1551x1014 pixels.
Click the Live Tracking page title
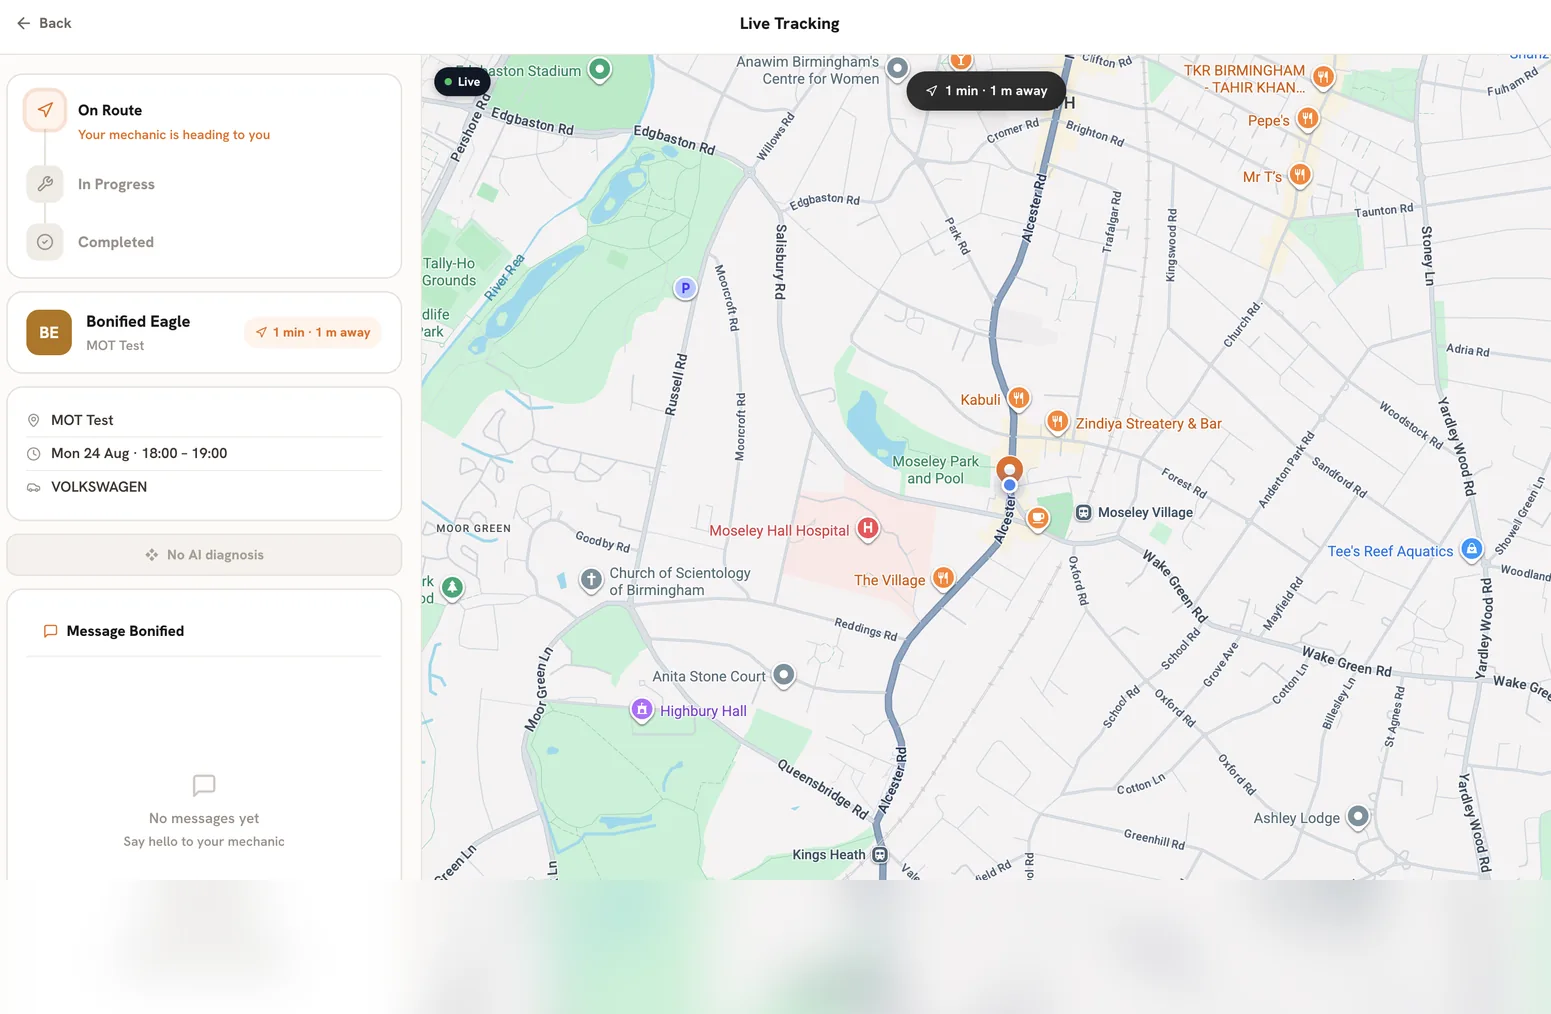pos(789,23)
